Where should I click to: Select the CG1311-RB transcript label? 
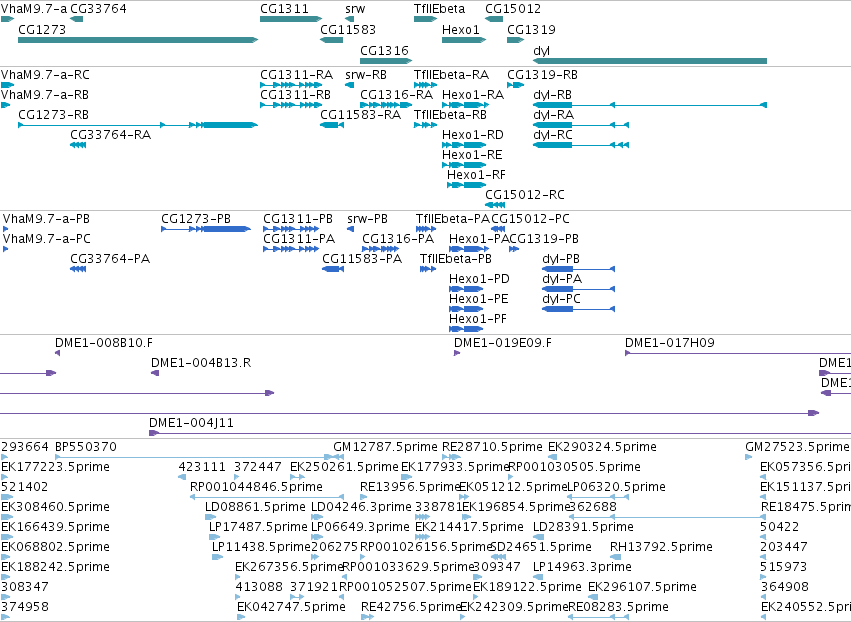(x=295, y=95)
